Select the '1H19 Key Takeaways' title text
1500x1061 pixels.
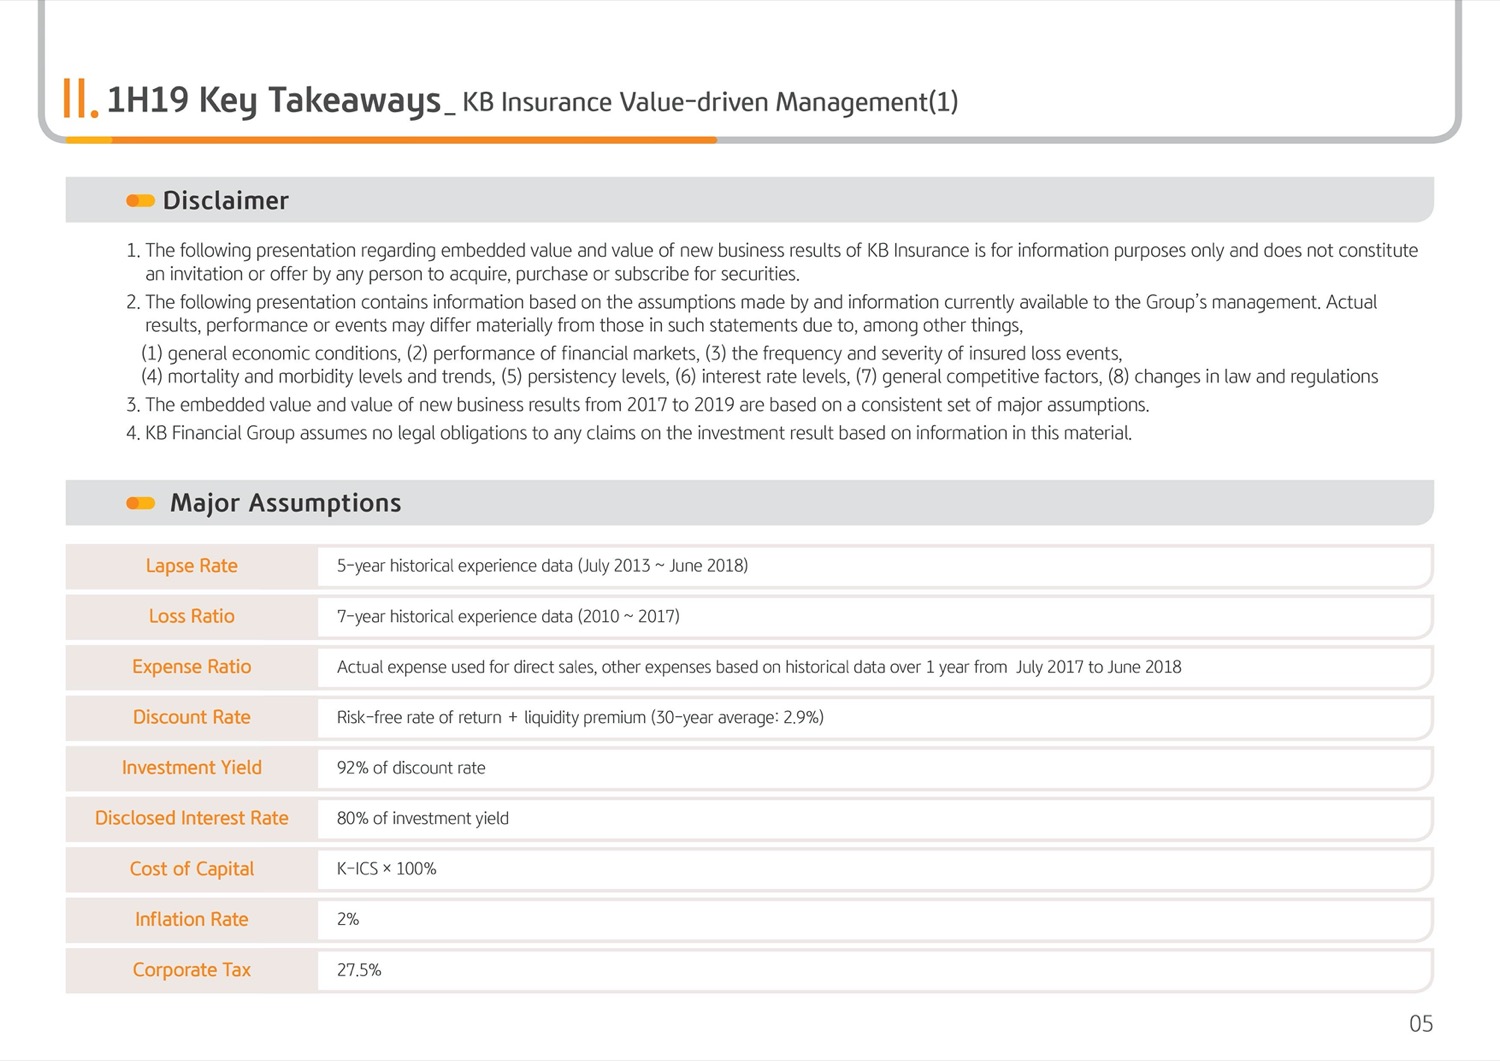(x=274, y=100)
